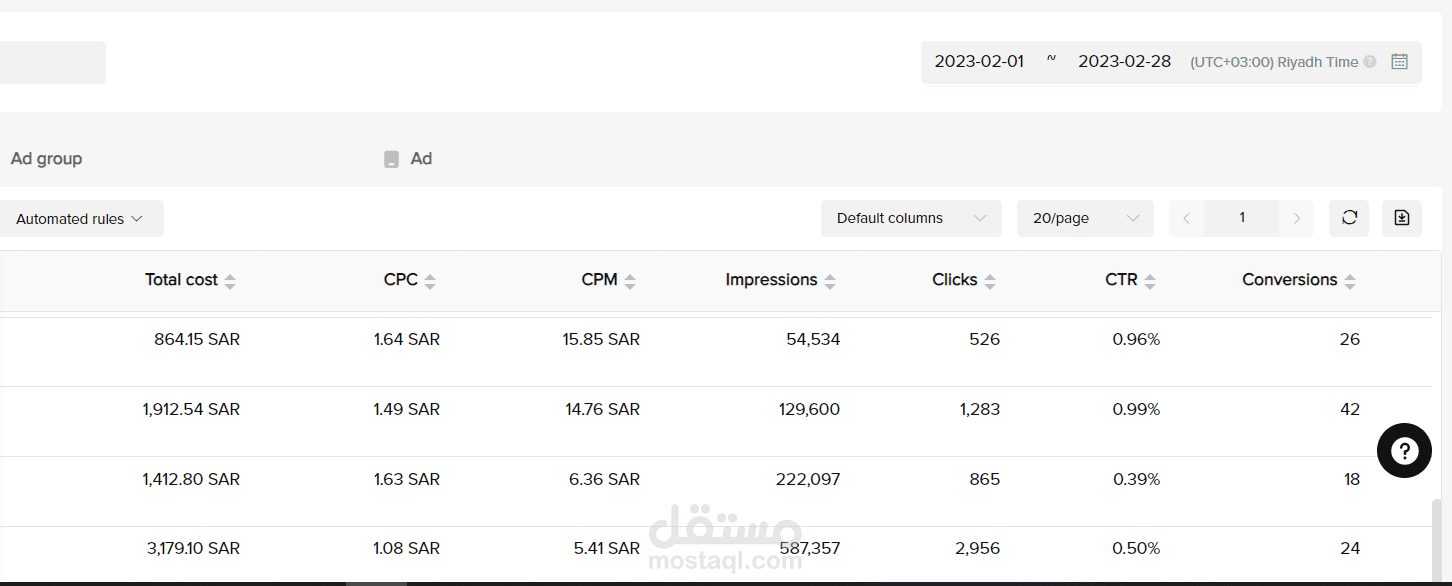1452x586 pixels.
Task: Click the page number input field
Action: click(x=1242, y=218)
